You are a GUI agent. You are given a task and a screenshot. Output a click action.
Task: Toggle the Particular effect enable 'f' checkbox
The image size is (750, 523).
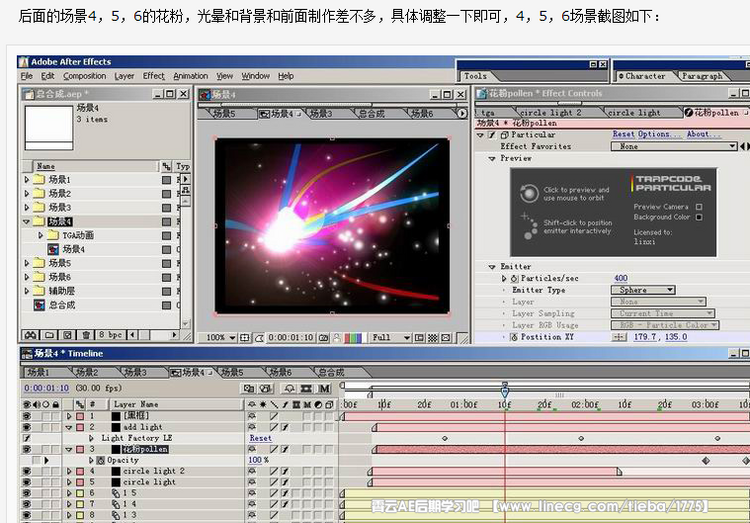click(x=492, y=135)
